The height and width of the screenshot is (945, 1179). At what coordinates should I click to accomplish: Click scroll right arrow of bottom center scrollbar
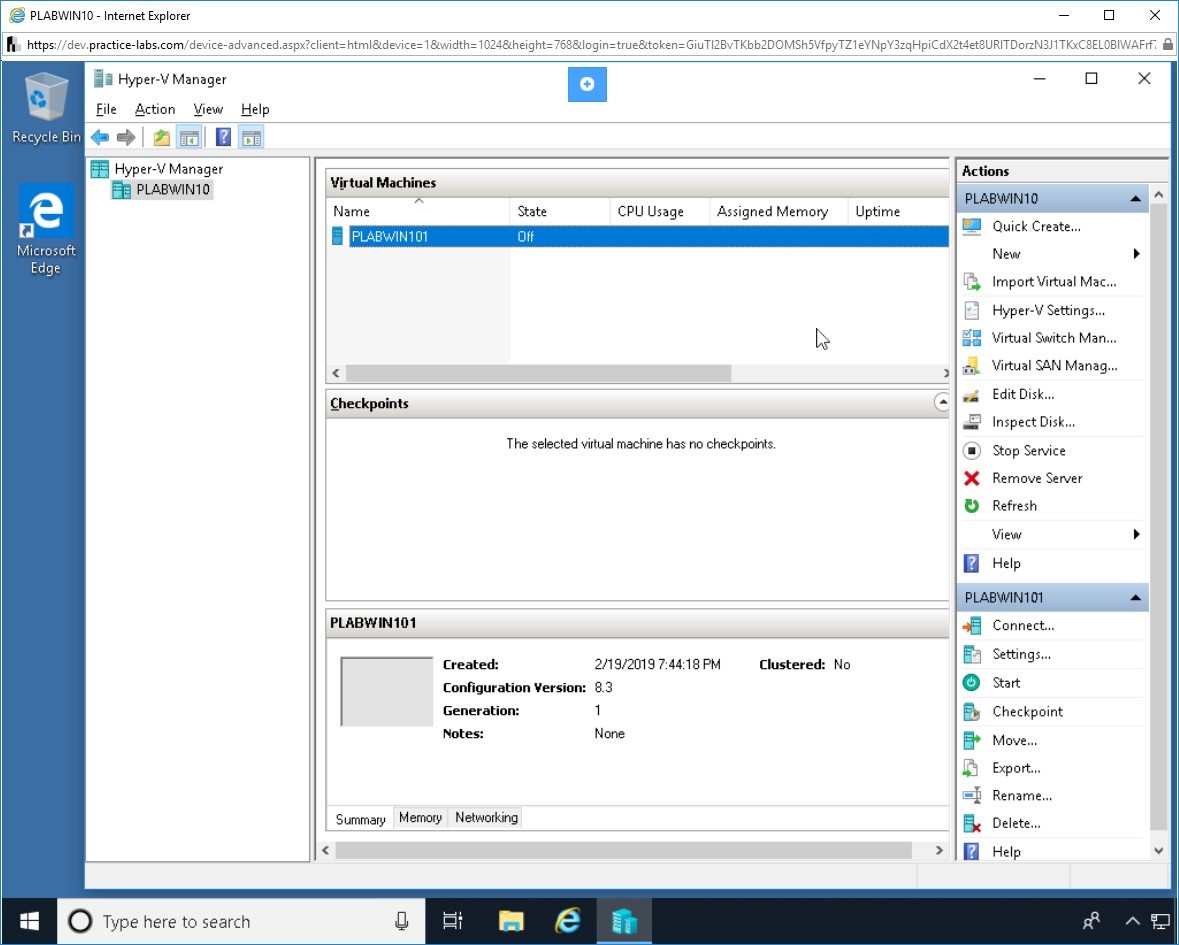[939, 850]
